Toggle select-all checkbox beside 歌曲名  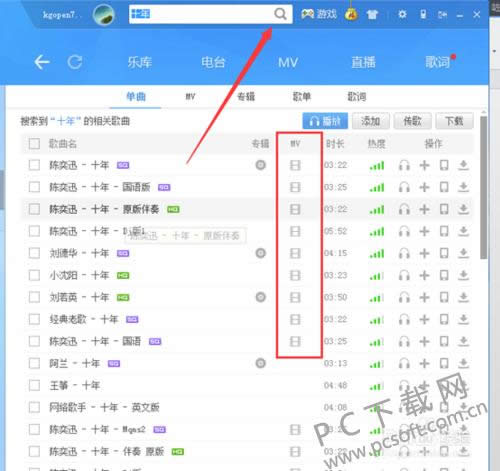pos(34,144)
